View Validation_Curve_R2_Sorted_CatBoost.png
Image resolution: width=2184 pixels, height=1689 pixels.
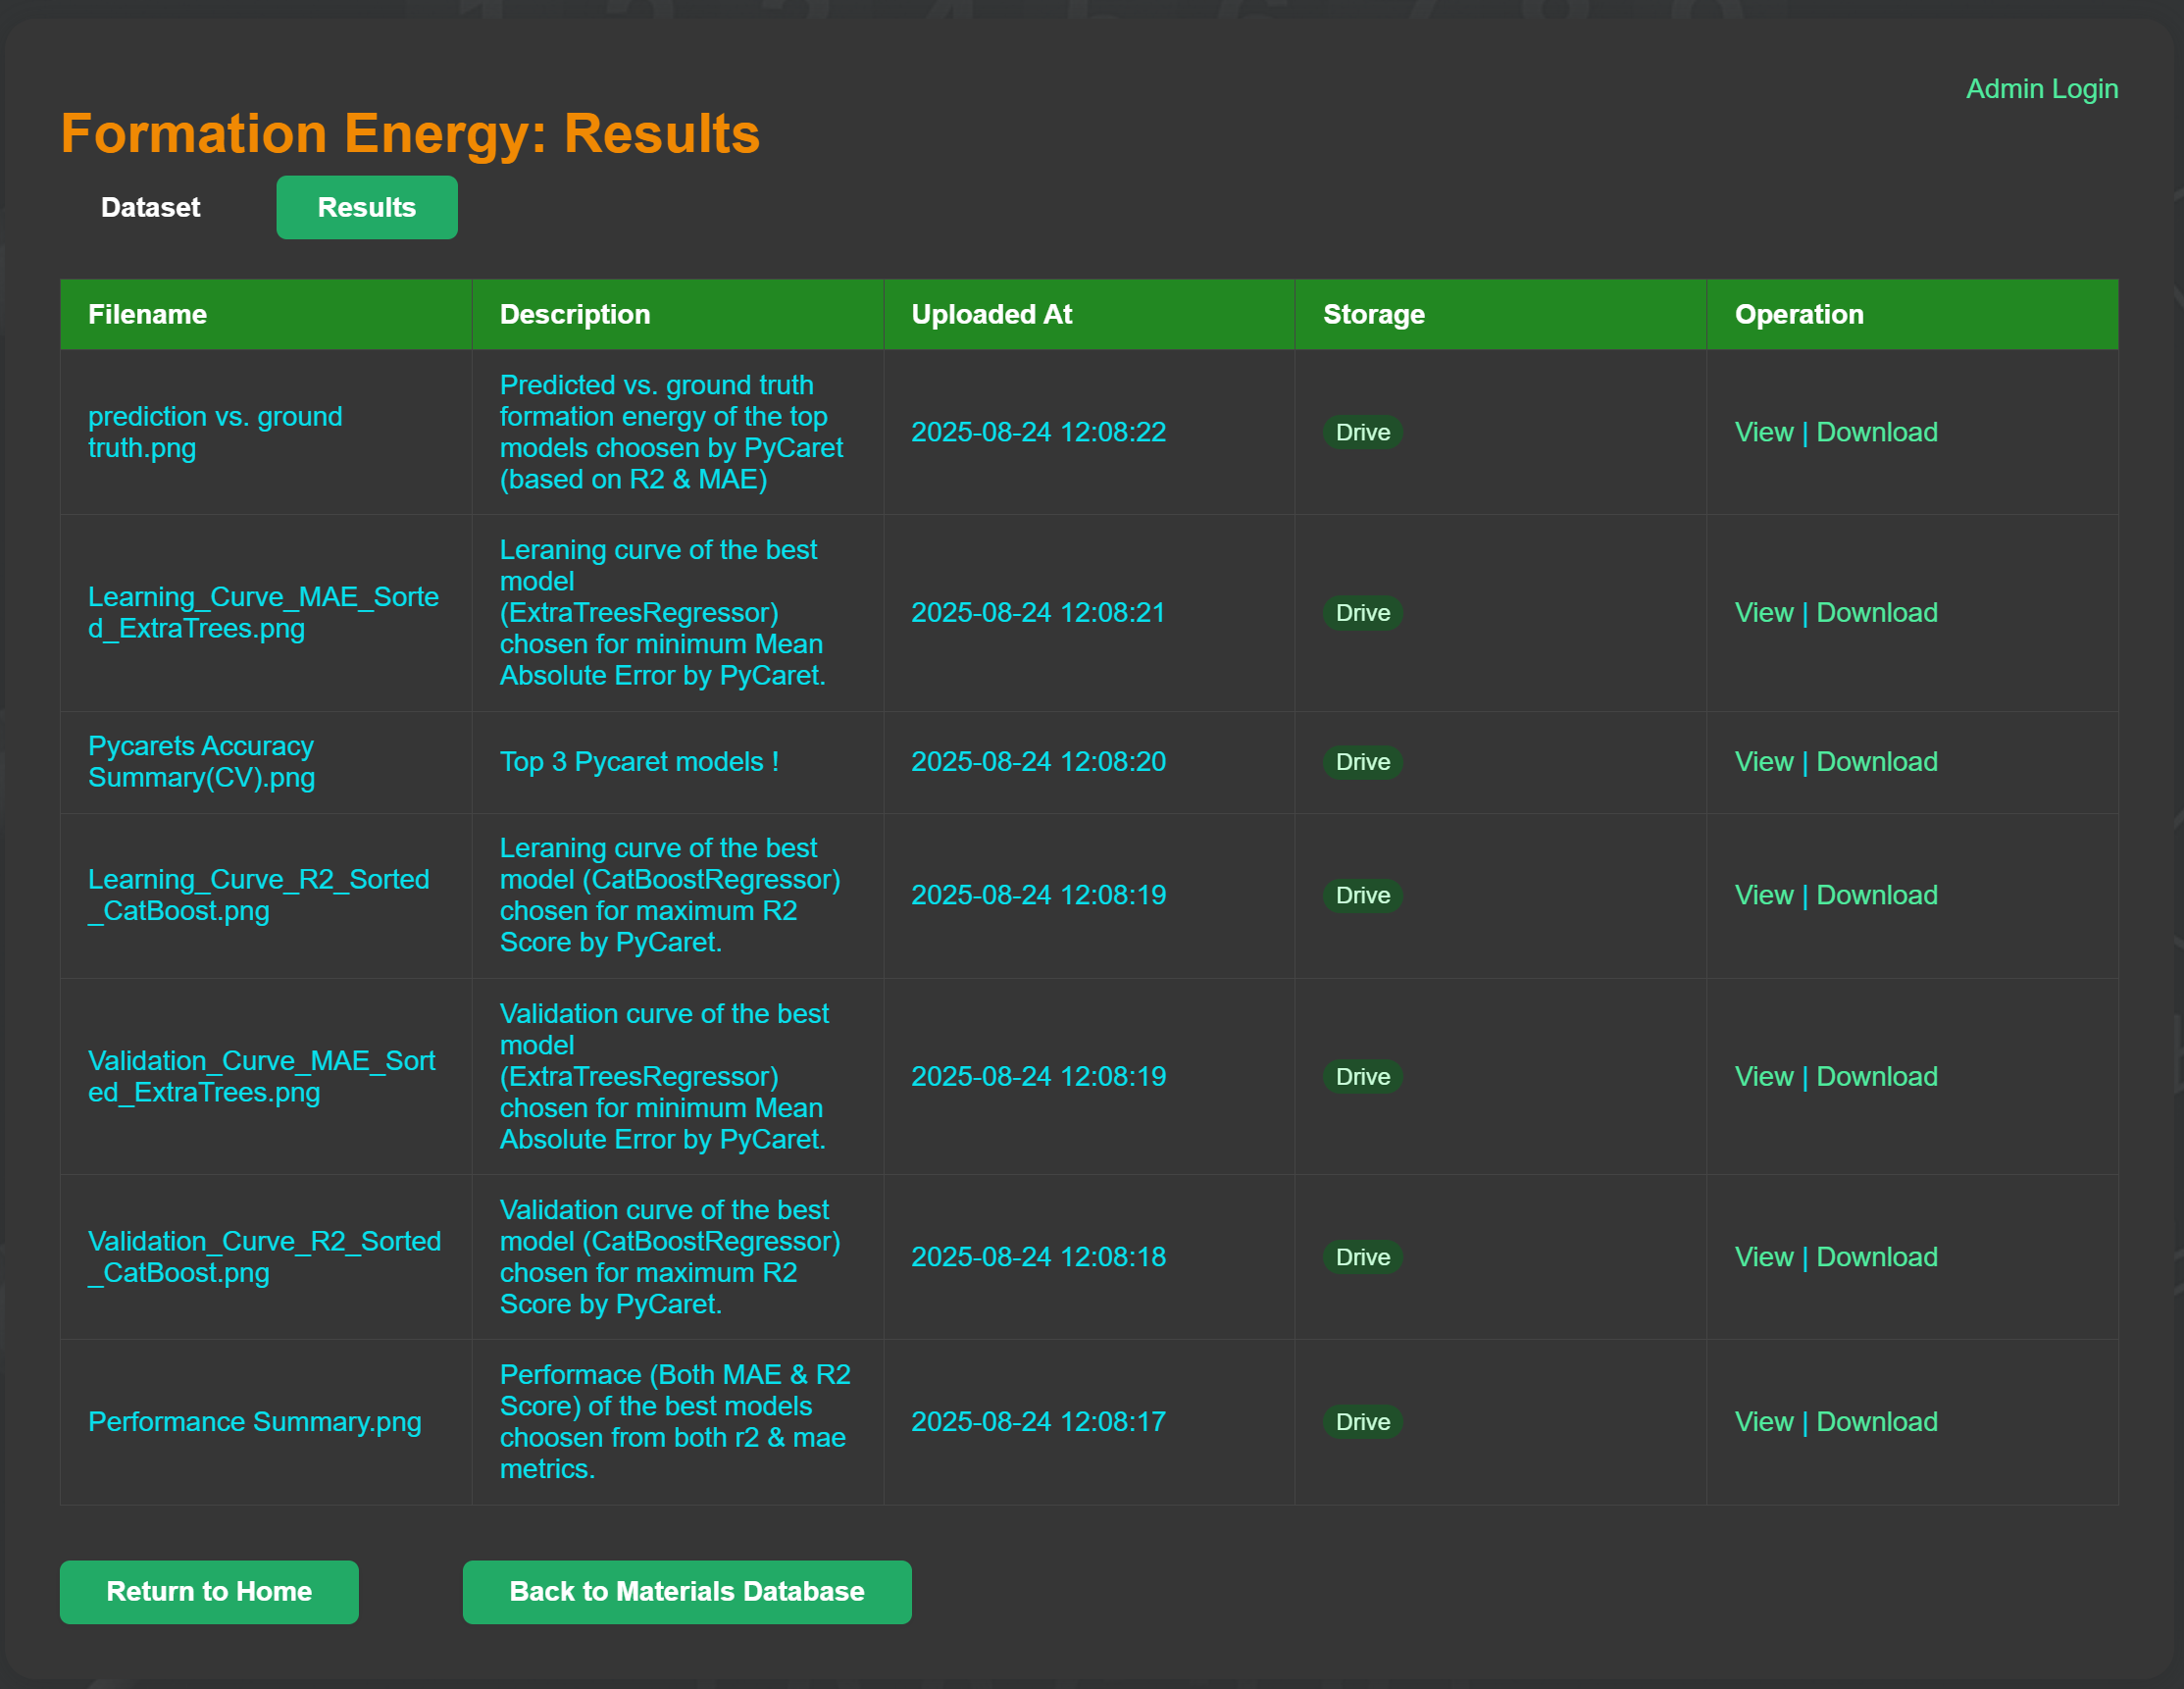point(1764,1257)
